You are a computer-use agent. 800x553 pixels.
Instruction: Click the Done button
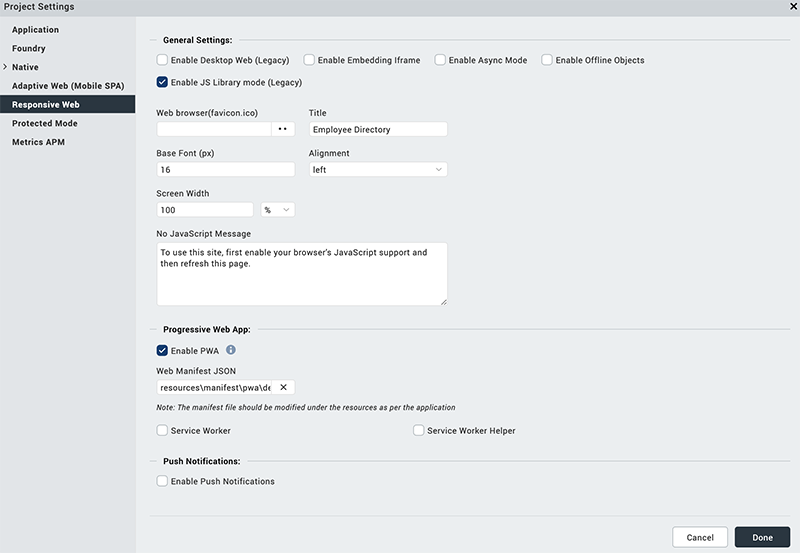click(762, 538)
